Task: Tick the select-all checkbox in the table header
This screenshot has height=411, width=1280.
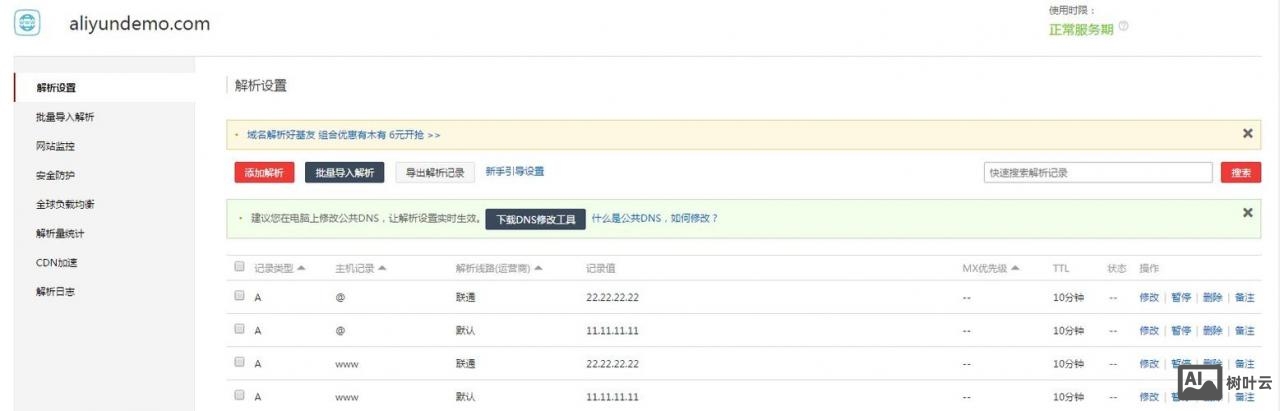Action: point(239,267)
